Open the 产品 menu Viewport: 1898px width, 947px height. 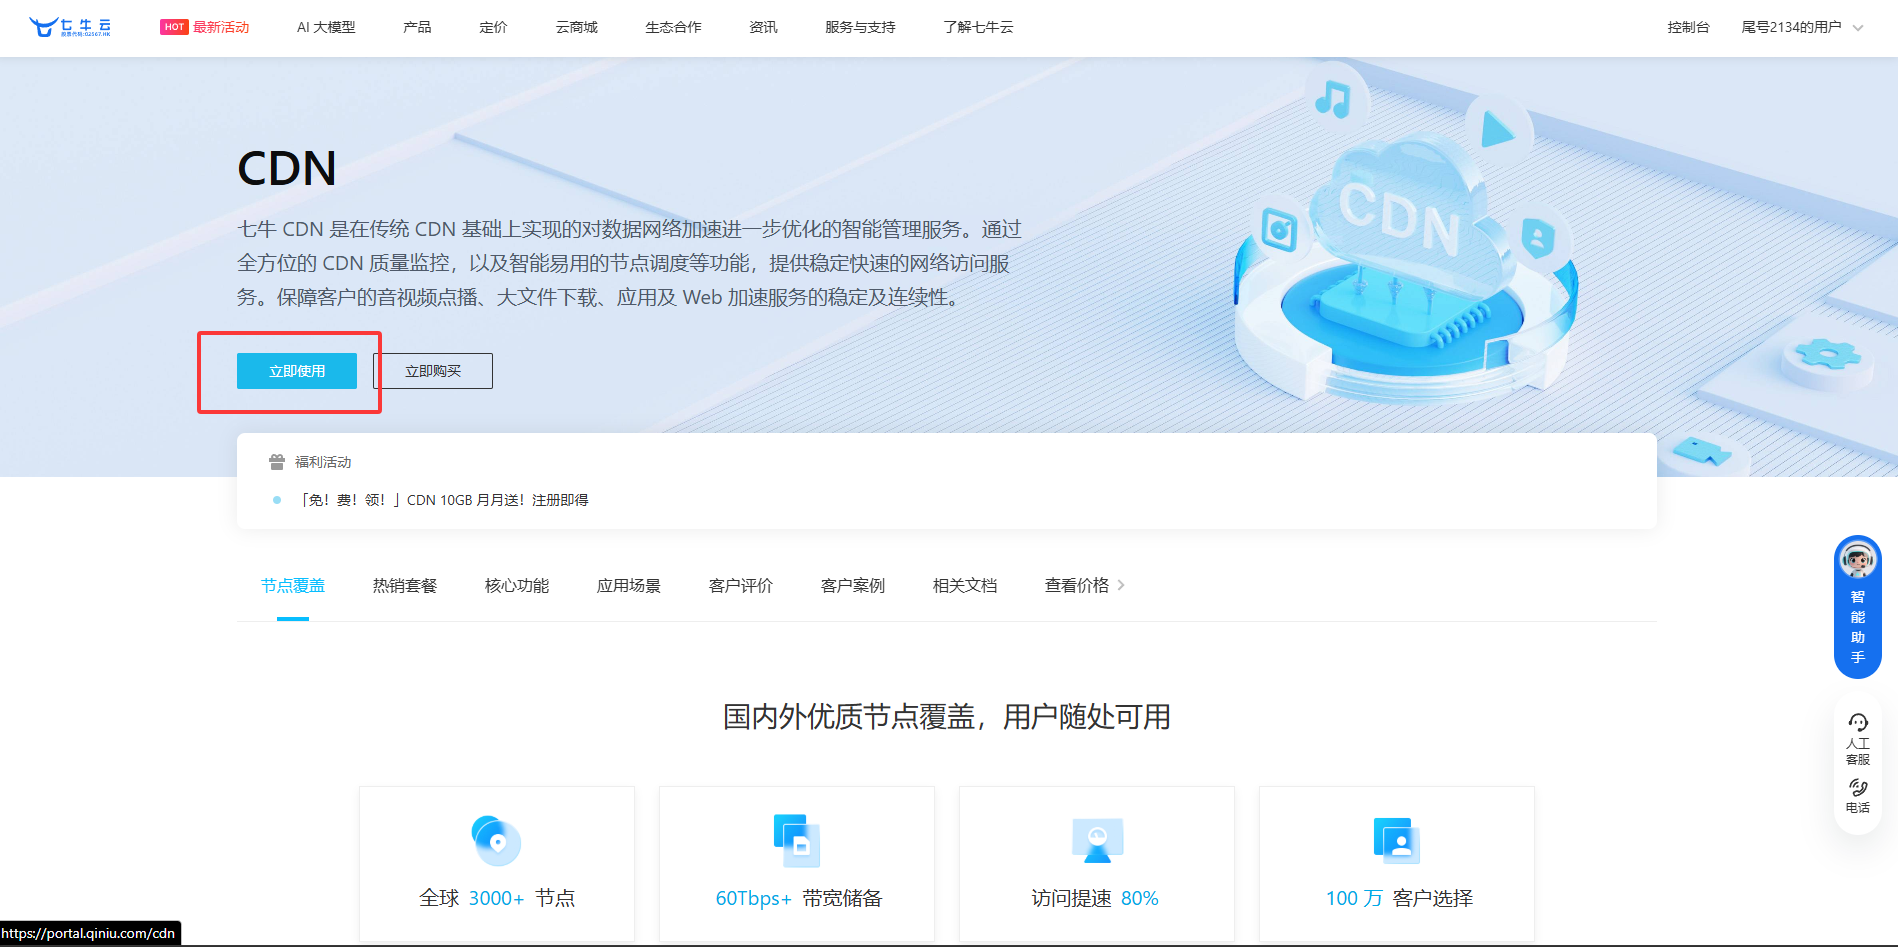(417, 27)
